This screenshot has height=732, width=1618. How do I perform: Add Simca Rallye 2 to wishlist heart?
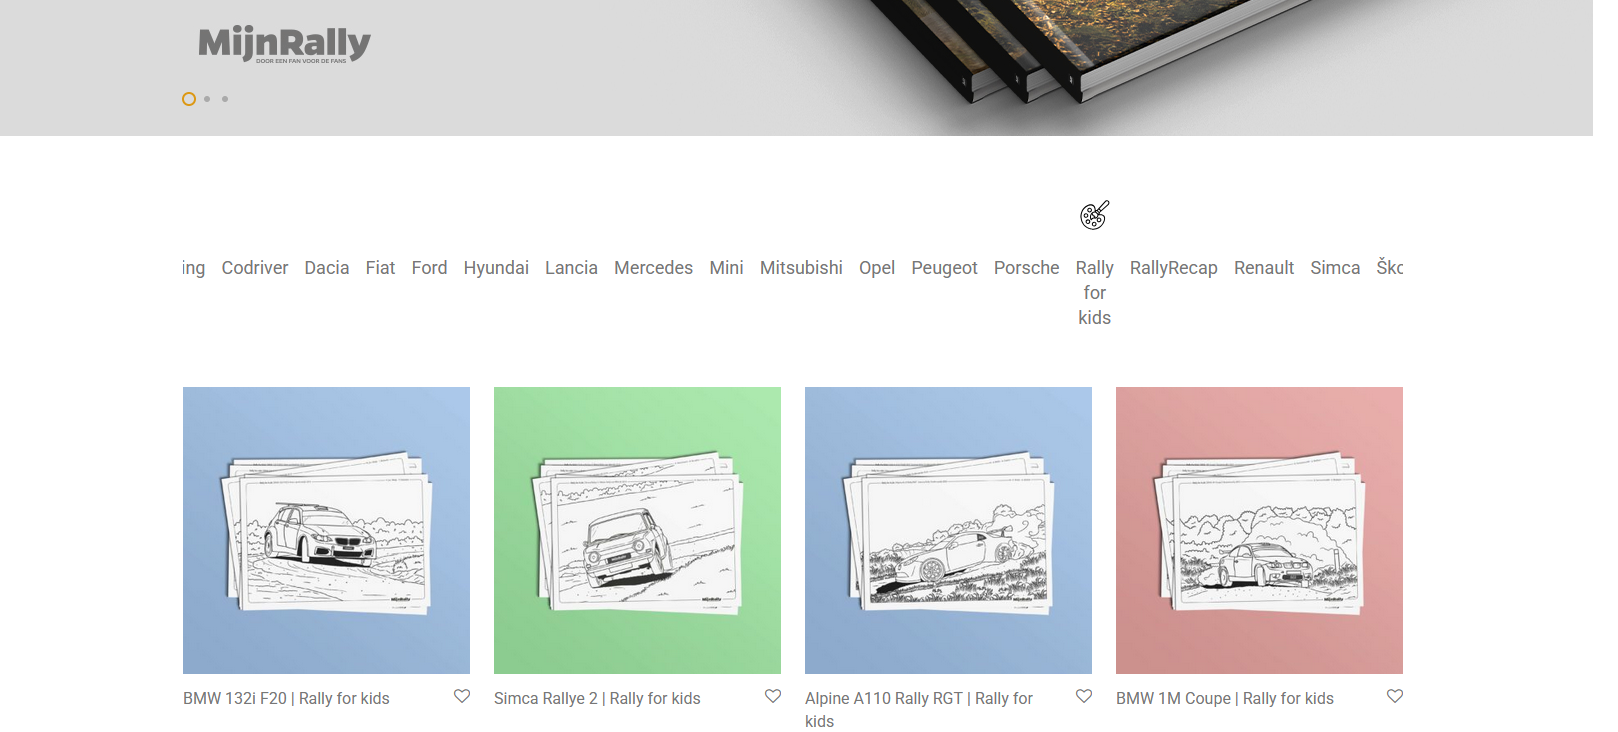773,696
